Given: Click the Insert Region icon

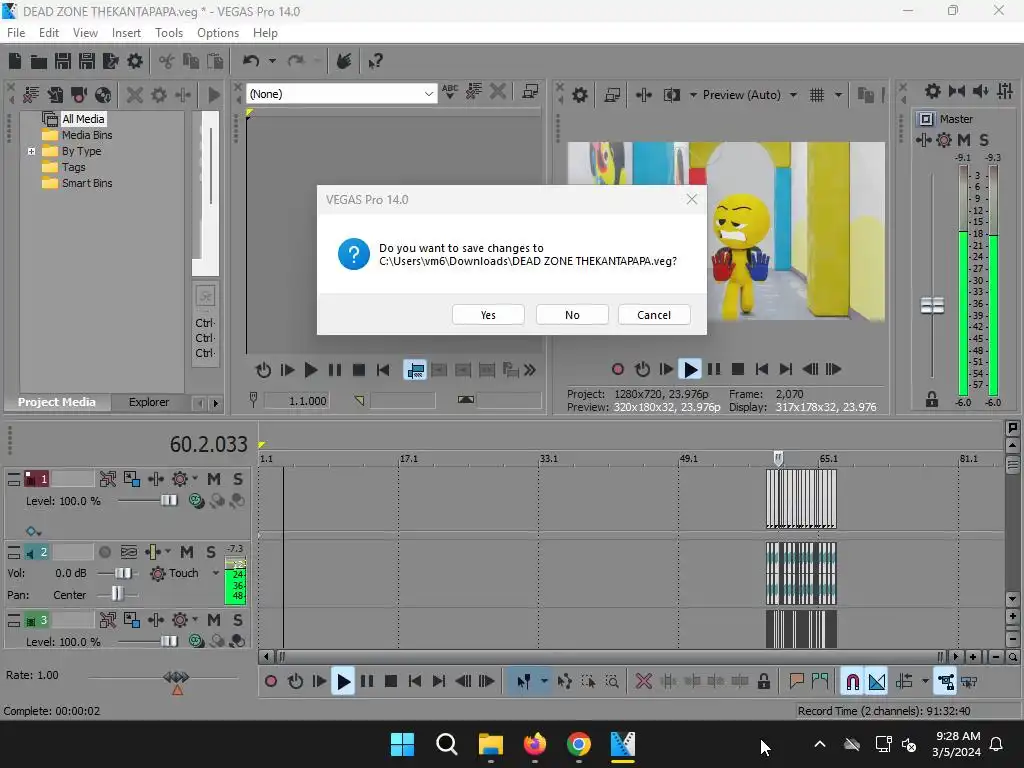Looking at the screenshot, I should [x=820, y=682].
